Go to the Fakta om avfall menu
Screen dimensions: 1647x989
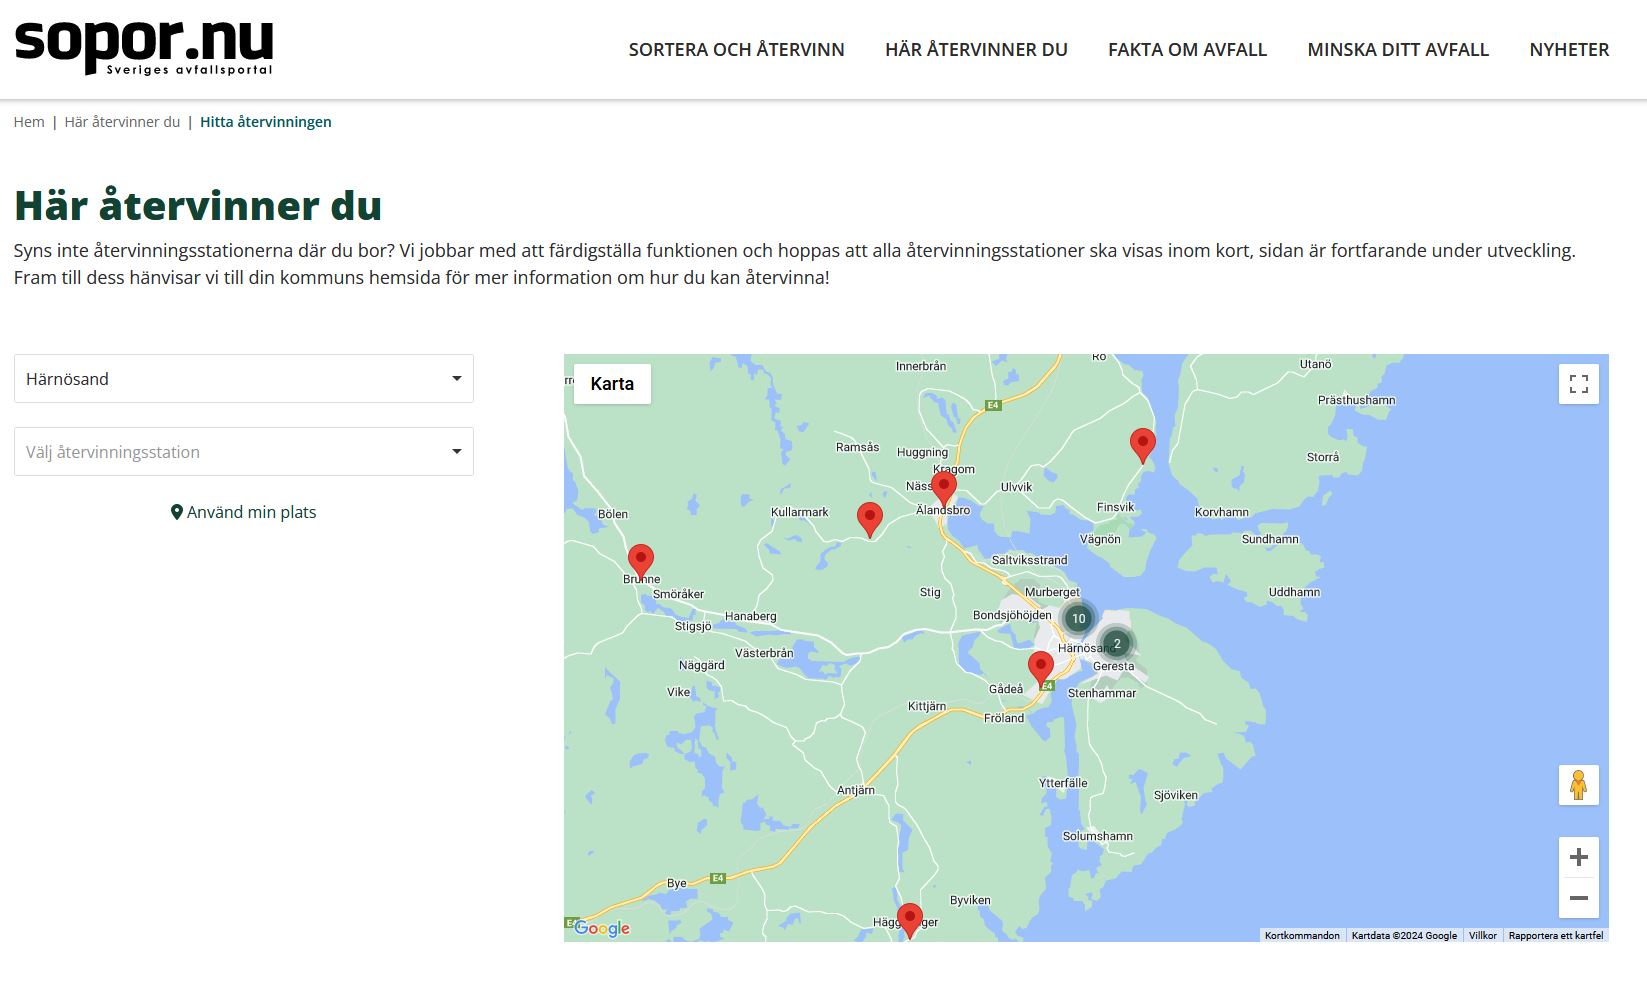coord(1187,50)
